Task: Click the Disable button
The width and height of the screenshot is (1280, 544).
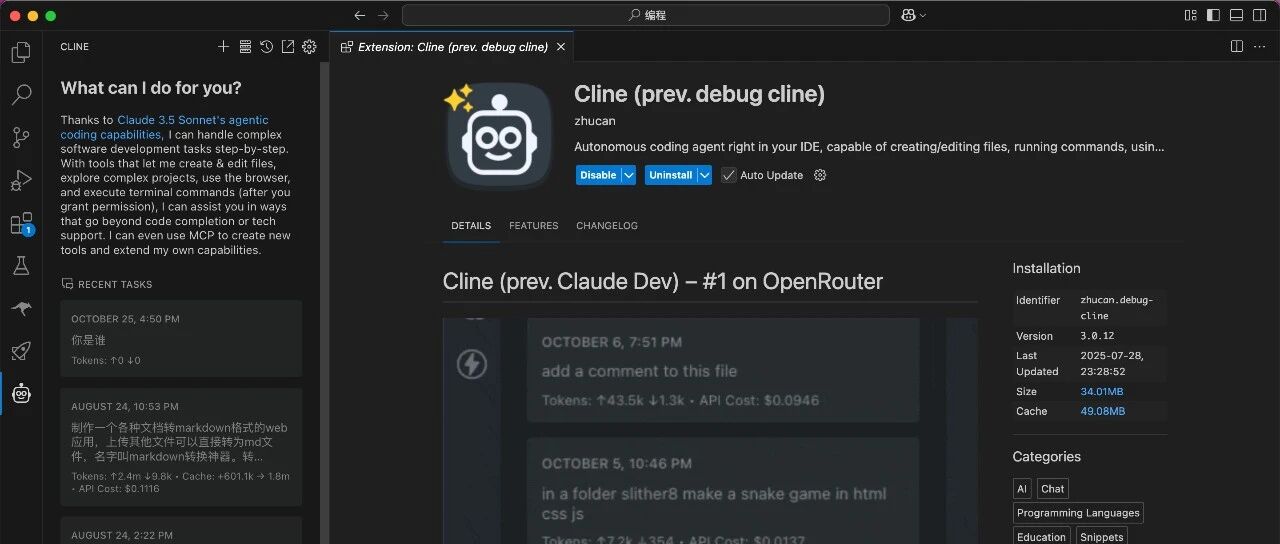Action: [x=598, y=175]
